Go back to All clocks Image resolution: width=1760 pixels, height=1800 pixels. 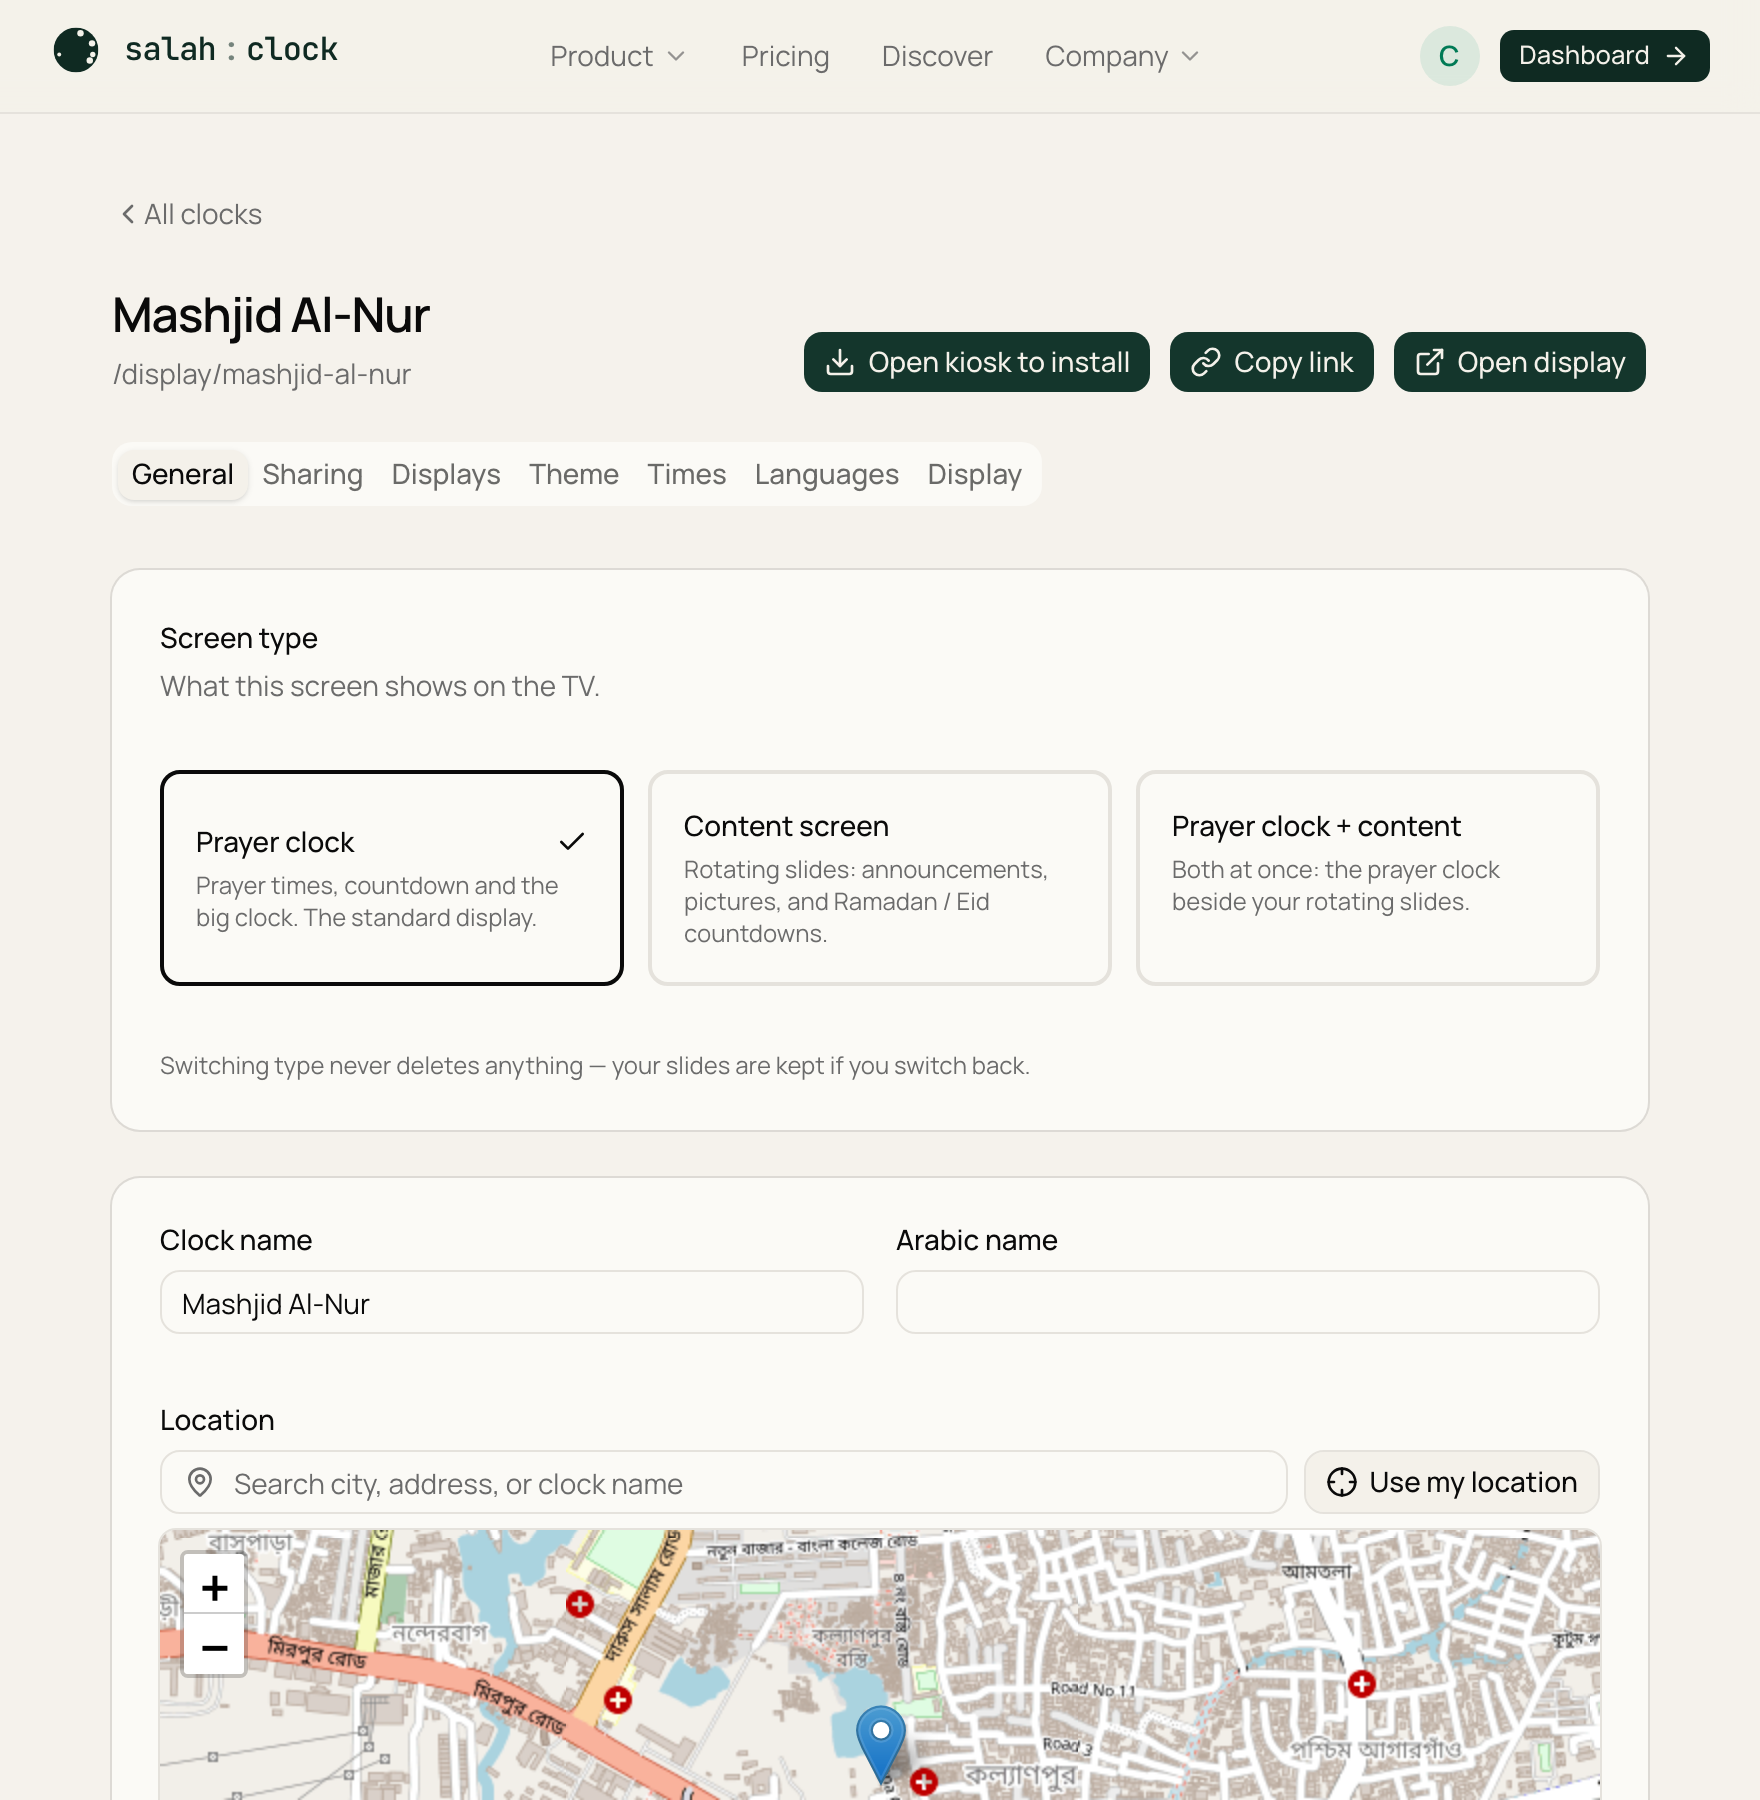(191, 214)
